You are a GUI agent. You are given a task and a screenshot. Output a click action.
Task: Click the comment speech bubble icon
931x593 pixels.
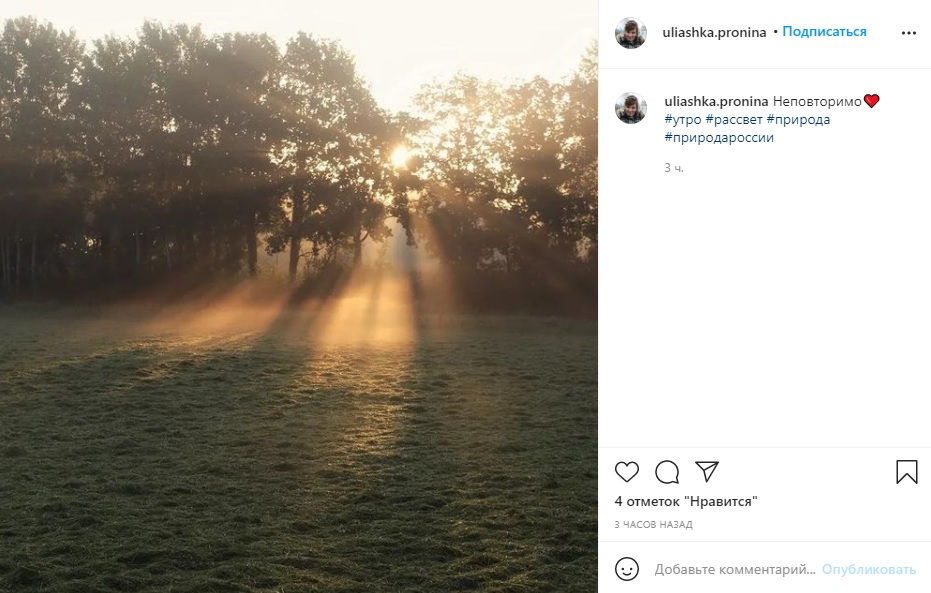pyautogui.click(x=667, y=472)
